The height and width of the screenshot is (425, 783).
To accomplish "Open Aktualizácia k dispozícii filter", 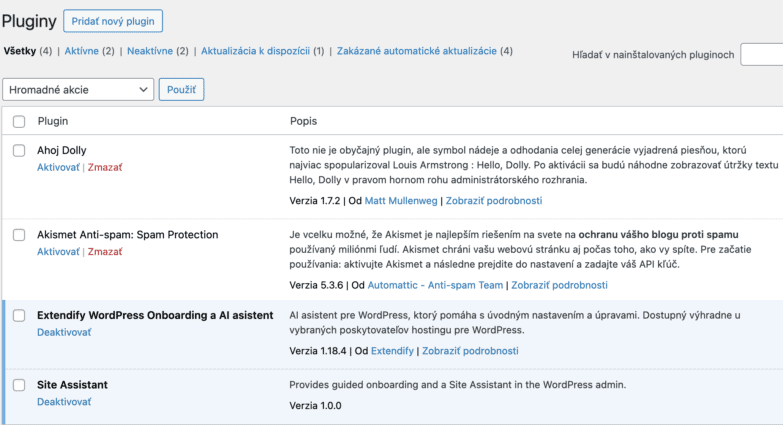I will [256, 51].
